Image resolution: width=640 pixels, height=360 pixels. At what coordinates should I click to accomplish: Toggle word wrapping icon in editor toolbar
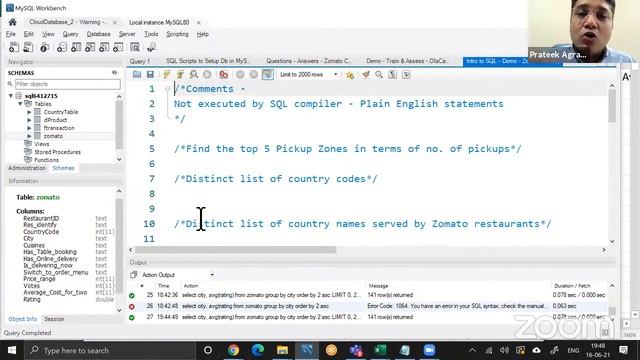point(406,74)
